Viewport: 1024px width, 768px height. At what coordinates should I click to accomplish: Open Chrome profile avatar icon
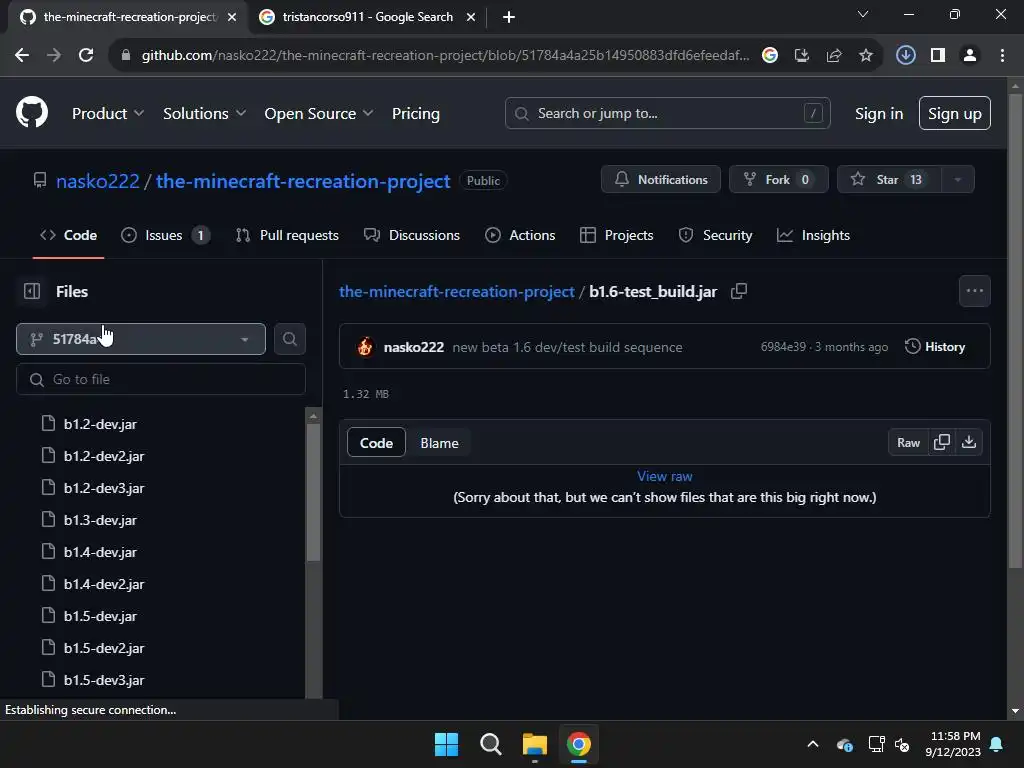pyautogui.click(x=970, y=55)
